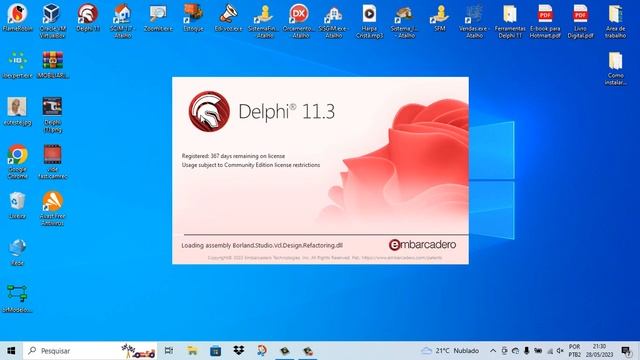Open File Explorer from the taskbar
Image resolution: width=640 pixels, height=360 pixels.
[192, 351]
